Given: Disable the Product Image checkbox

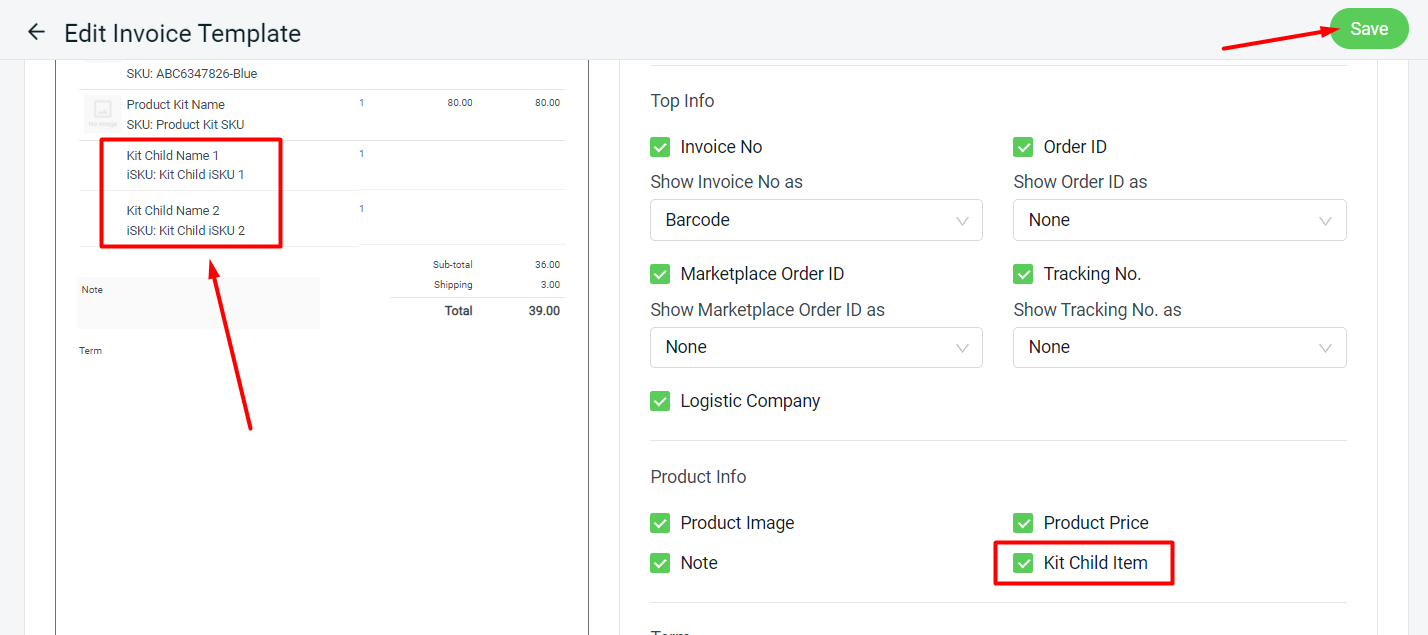Looking at the screenshot, I should click(660, 523).
